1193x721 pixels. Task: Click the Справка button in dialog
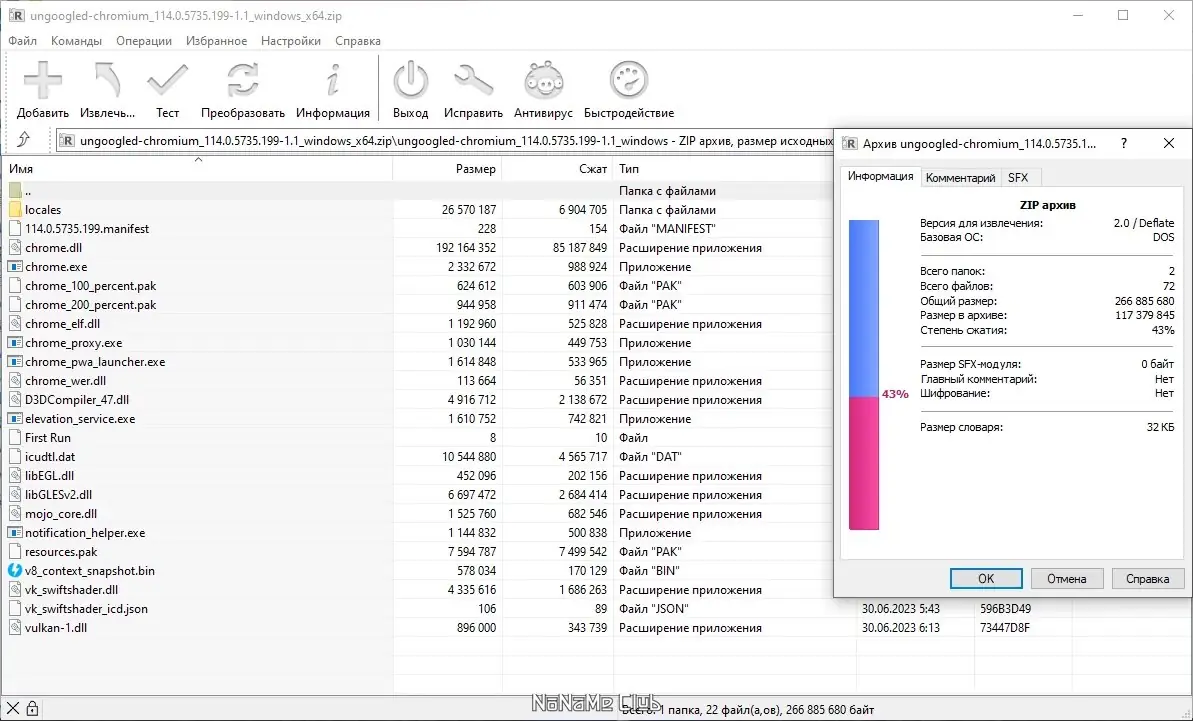pyautogui.click(x=1147, y=578)
